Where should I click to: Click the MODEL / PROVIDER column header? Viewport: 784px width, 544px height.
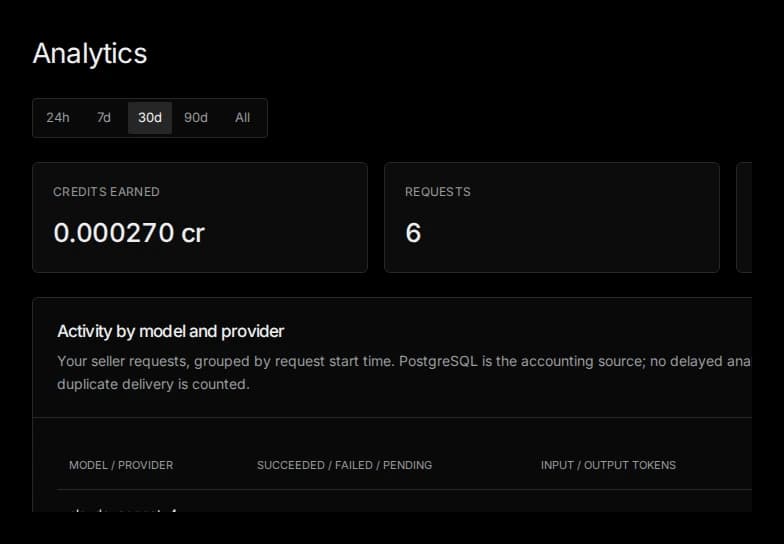pos(121,466)
